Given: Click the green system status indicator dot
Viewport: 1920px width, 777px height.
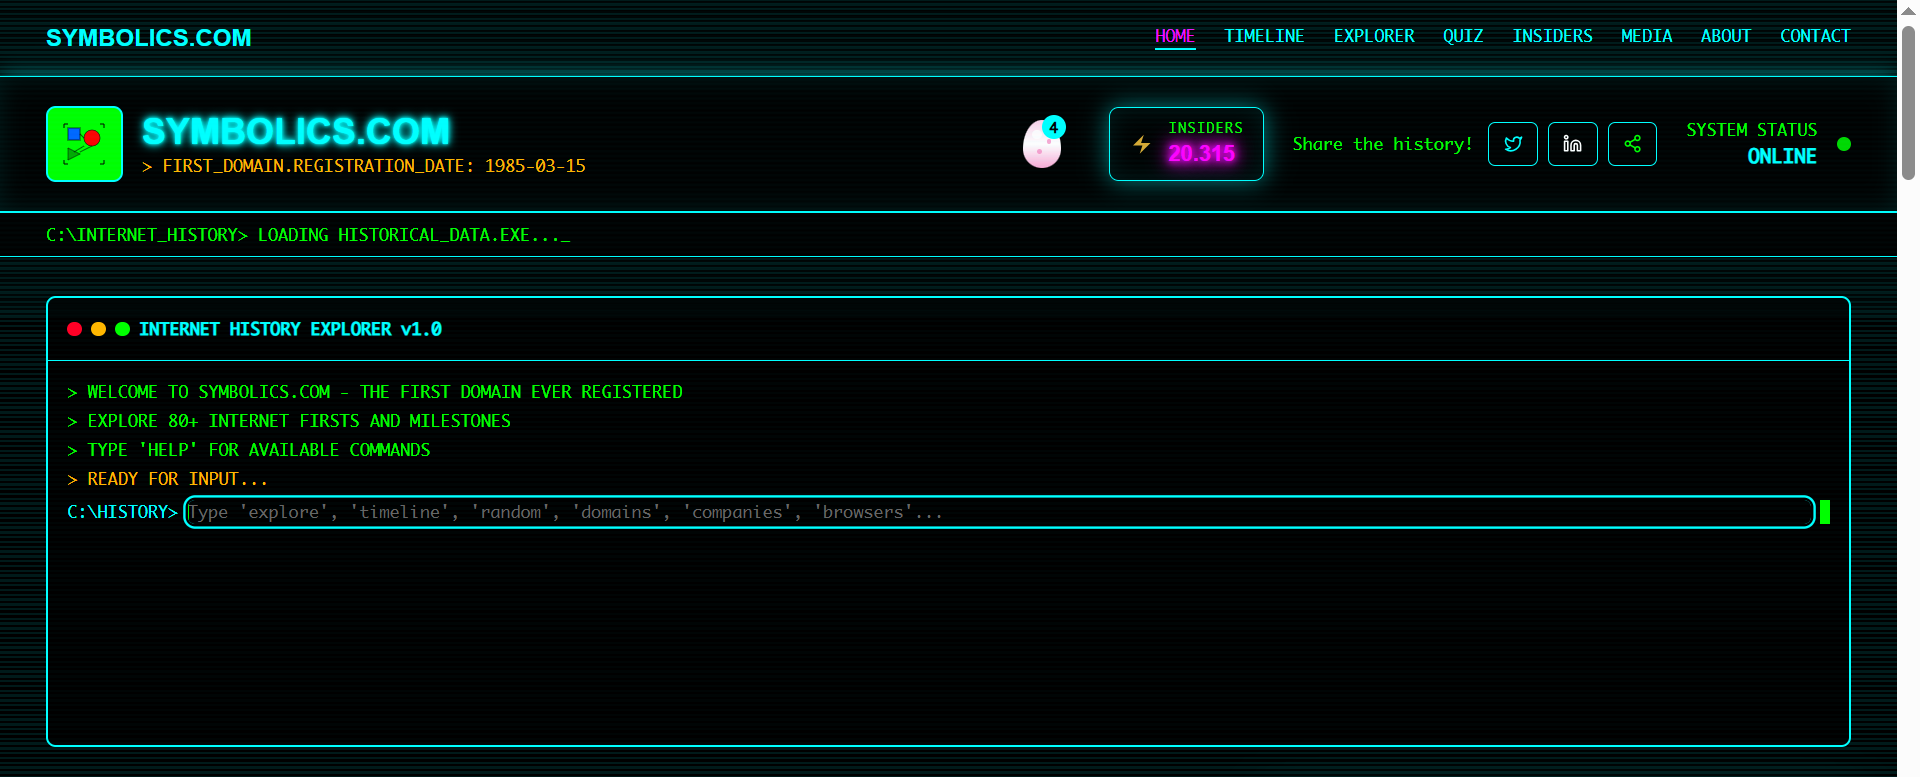Looking at the screenshot, I should [1844, 144].
